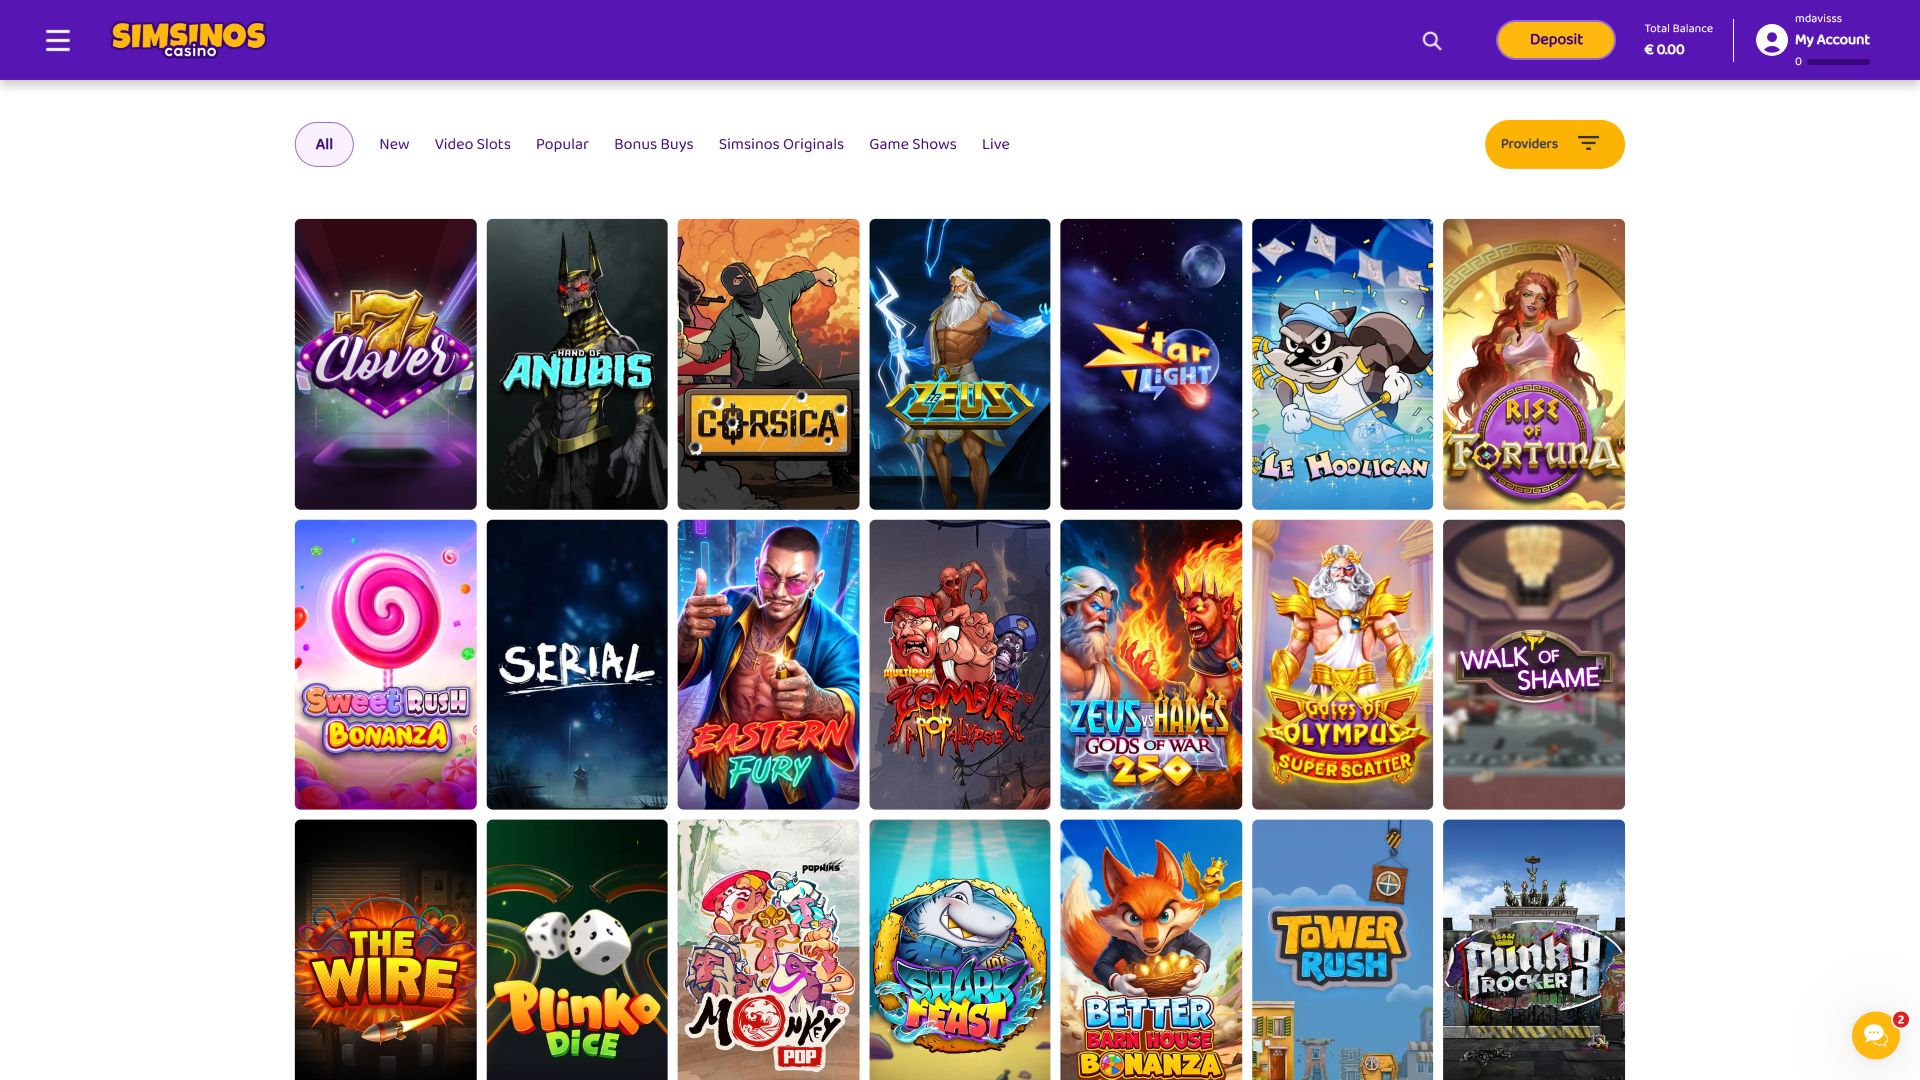The image size is (1920, 1080).
Task: Click the Total Balance amount
Action: pos(1664,50)
